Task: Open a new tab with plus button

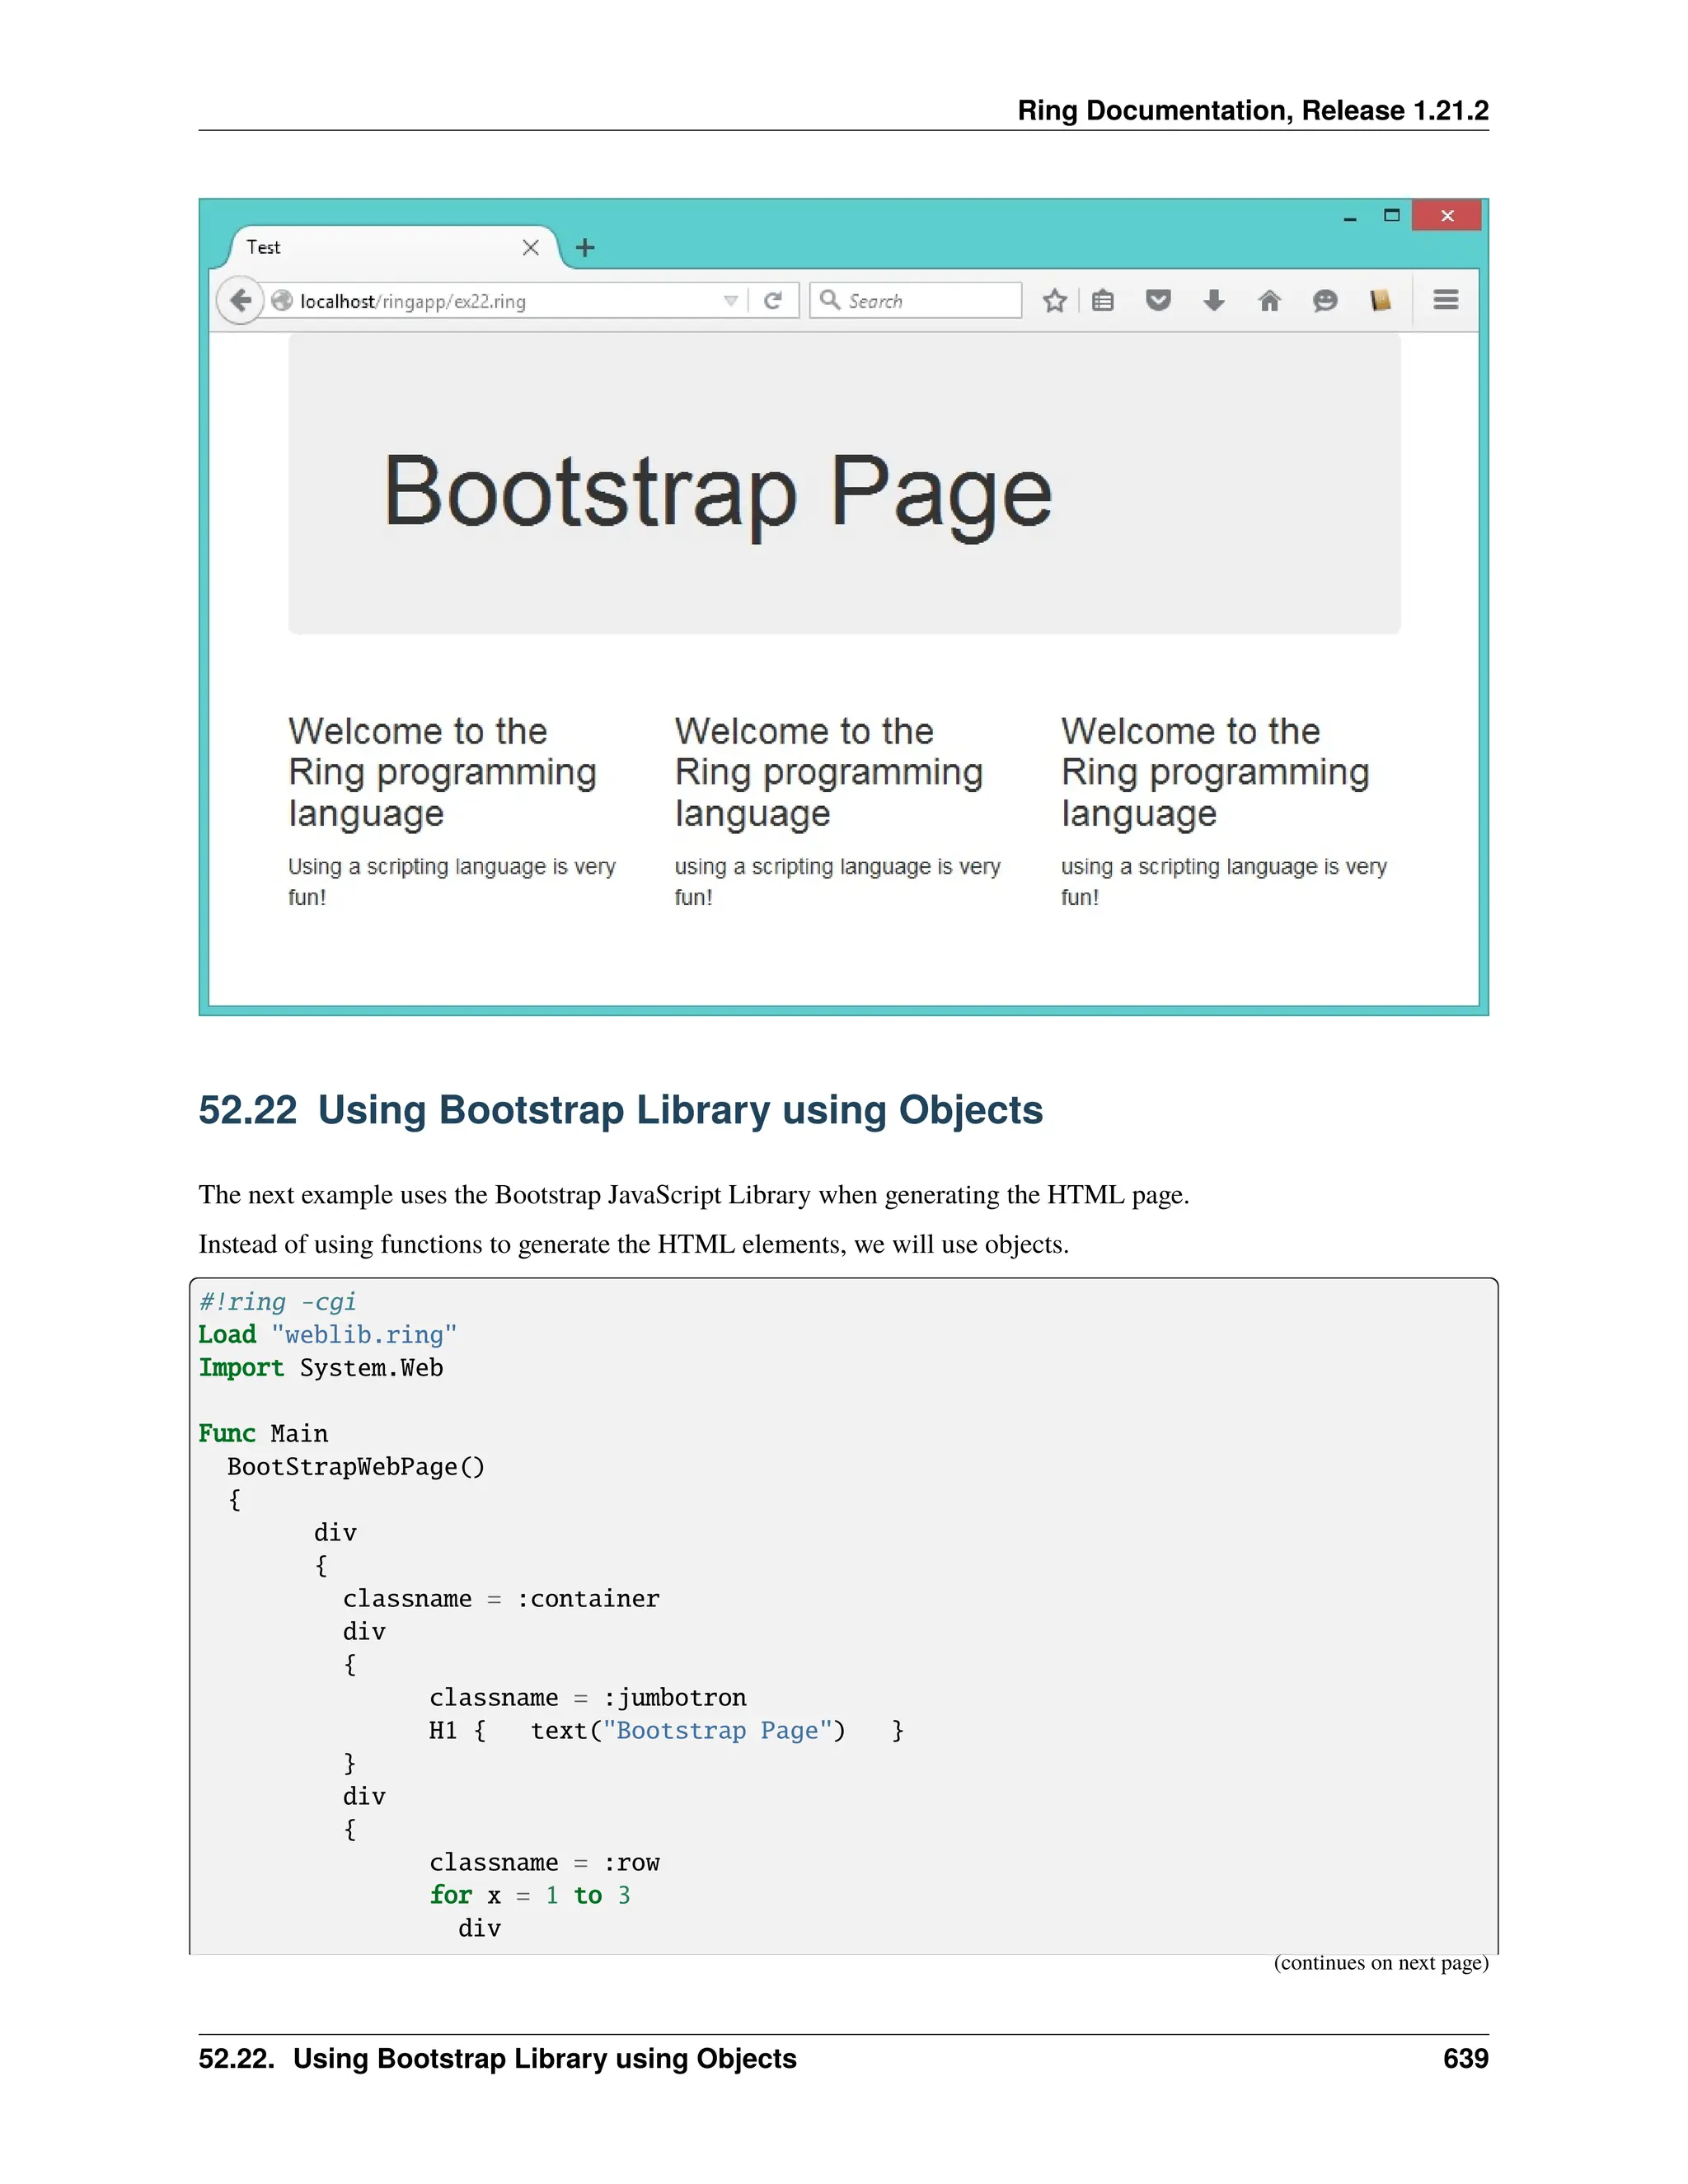Action: point(586,247)
